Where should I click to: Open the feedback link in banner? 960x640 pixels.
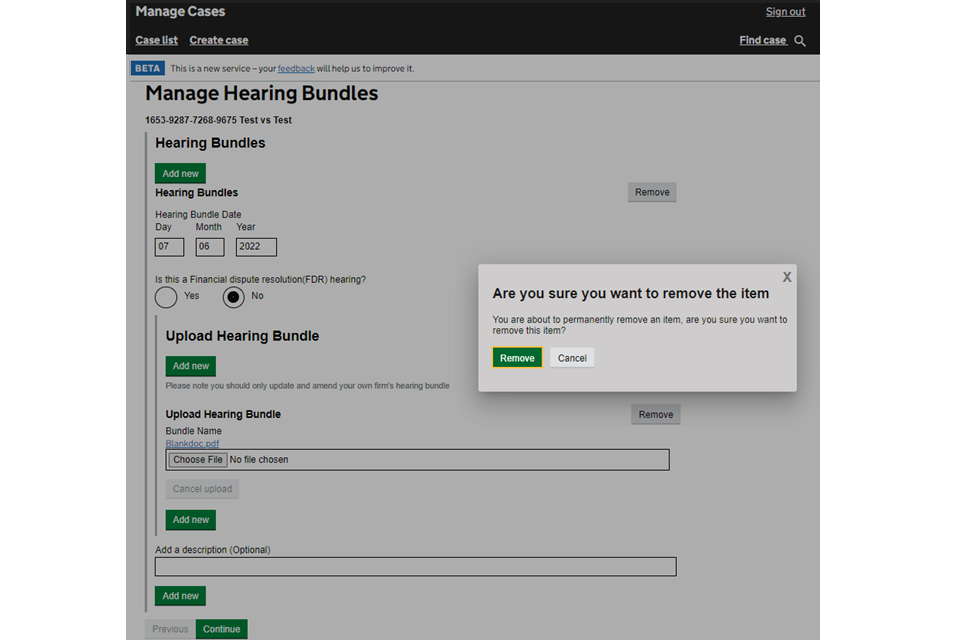coord(296,69)
